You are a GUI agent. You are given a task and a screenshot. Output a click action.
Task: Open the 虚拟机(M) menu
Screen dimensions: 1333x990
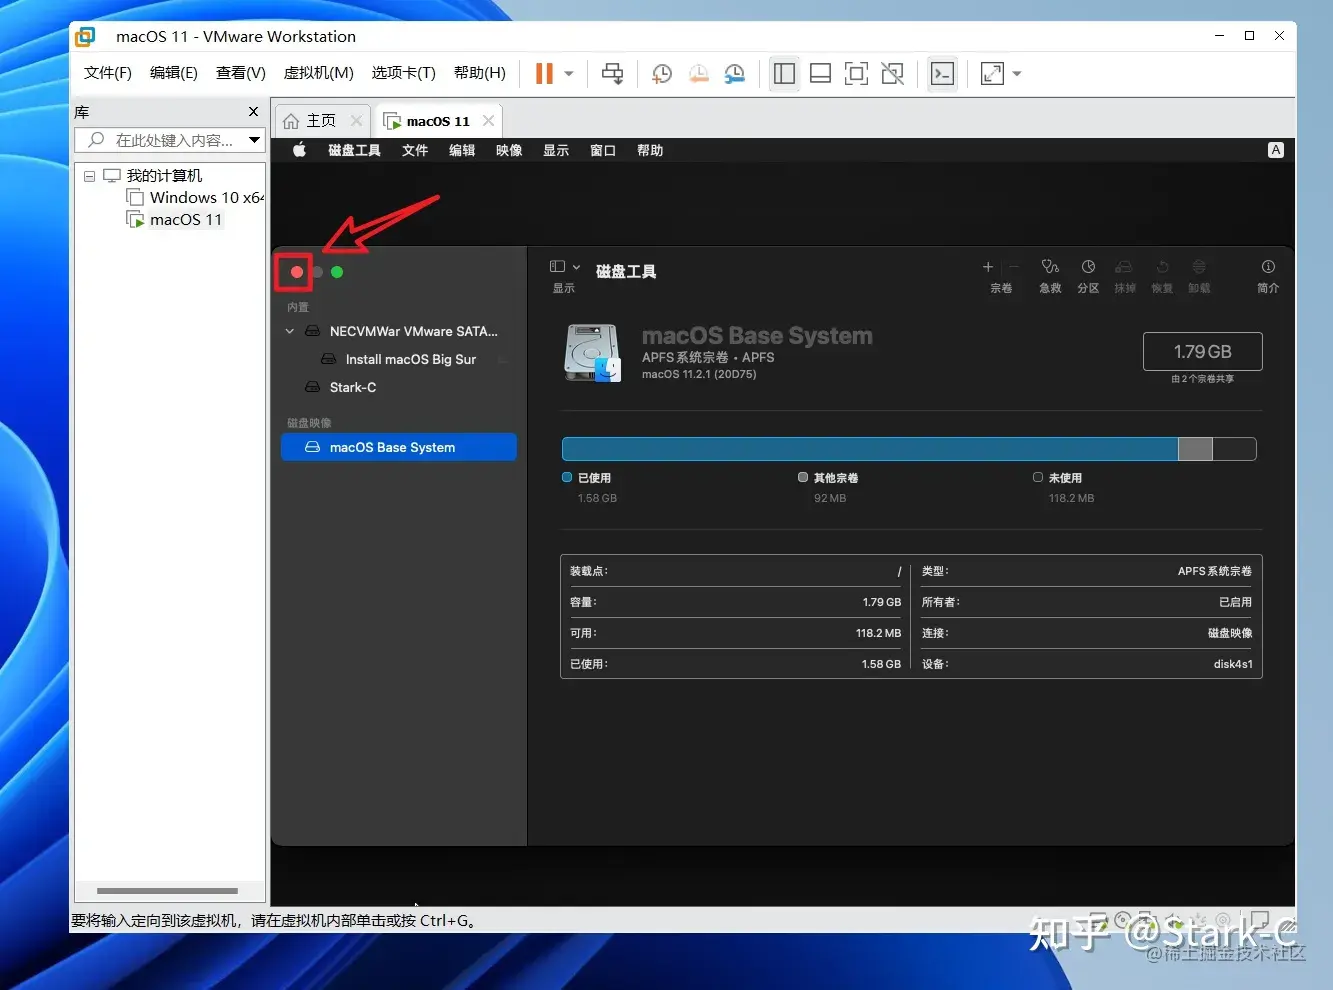click(319, 73)
